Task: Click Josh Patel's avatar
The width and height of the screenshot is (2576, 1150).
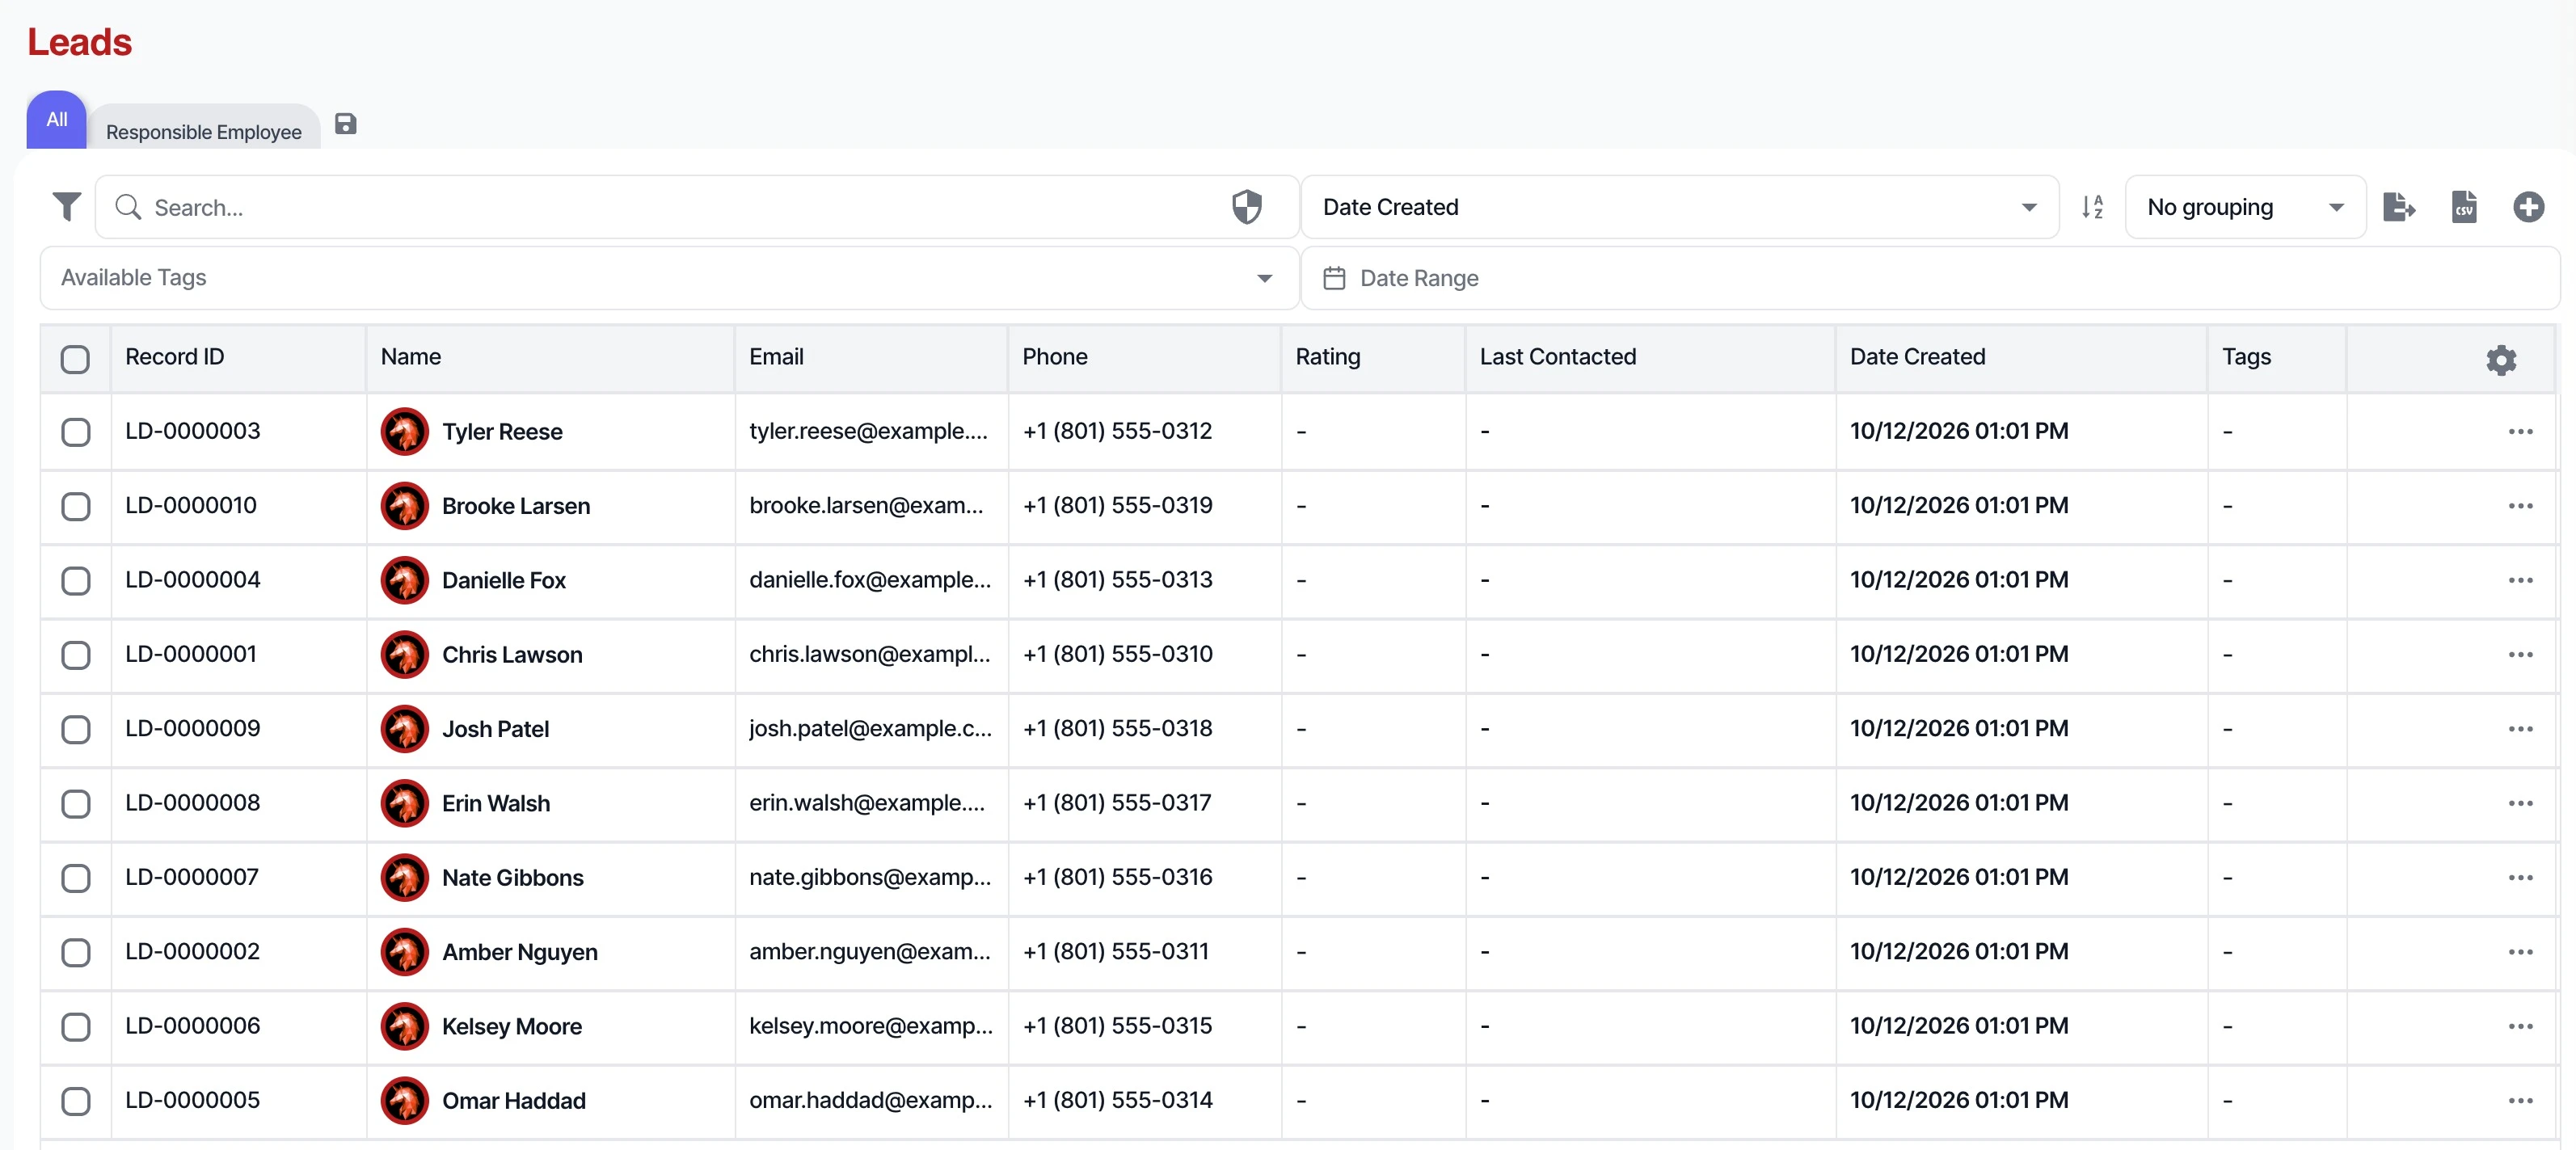Action: [x=404, y=729]
